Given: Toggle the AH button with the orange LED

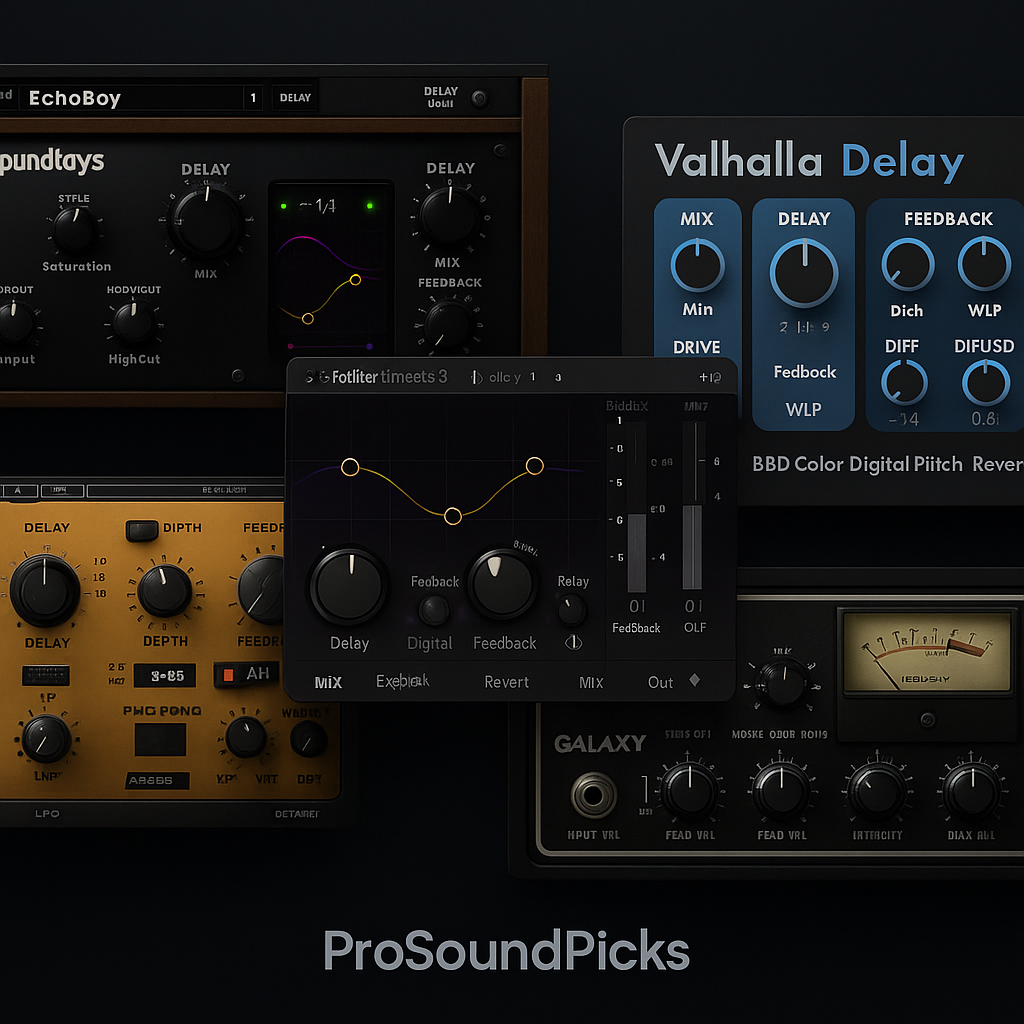Looking at the screenshot, I should 246,674.
